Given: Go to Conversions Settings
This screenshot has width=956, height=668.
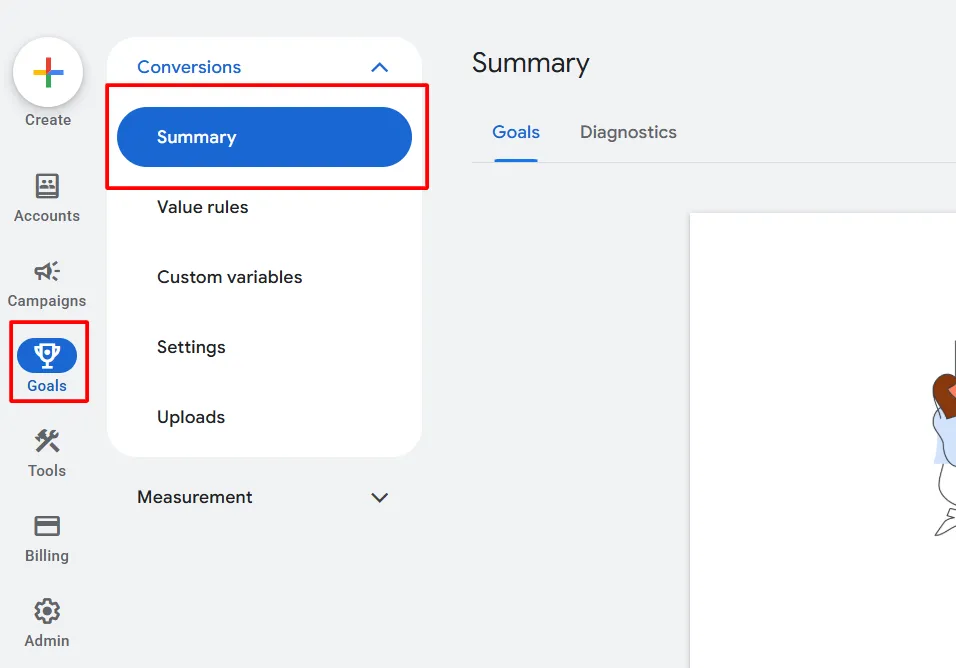Looking at the screenshot, I should [x=191, y=347].
